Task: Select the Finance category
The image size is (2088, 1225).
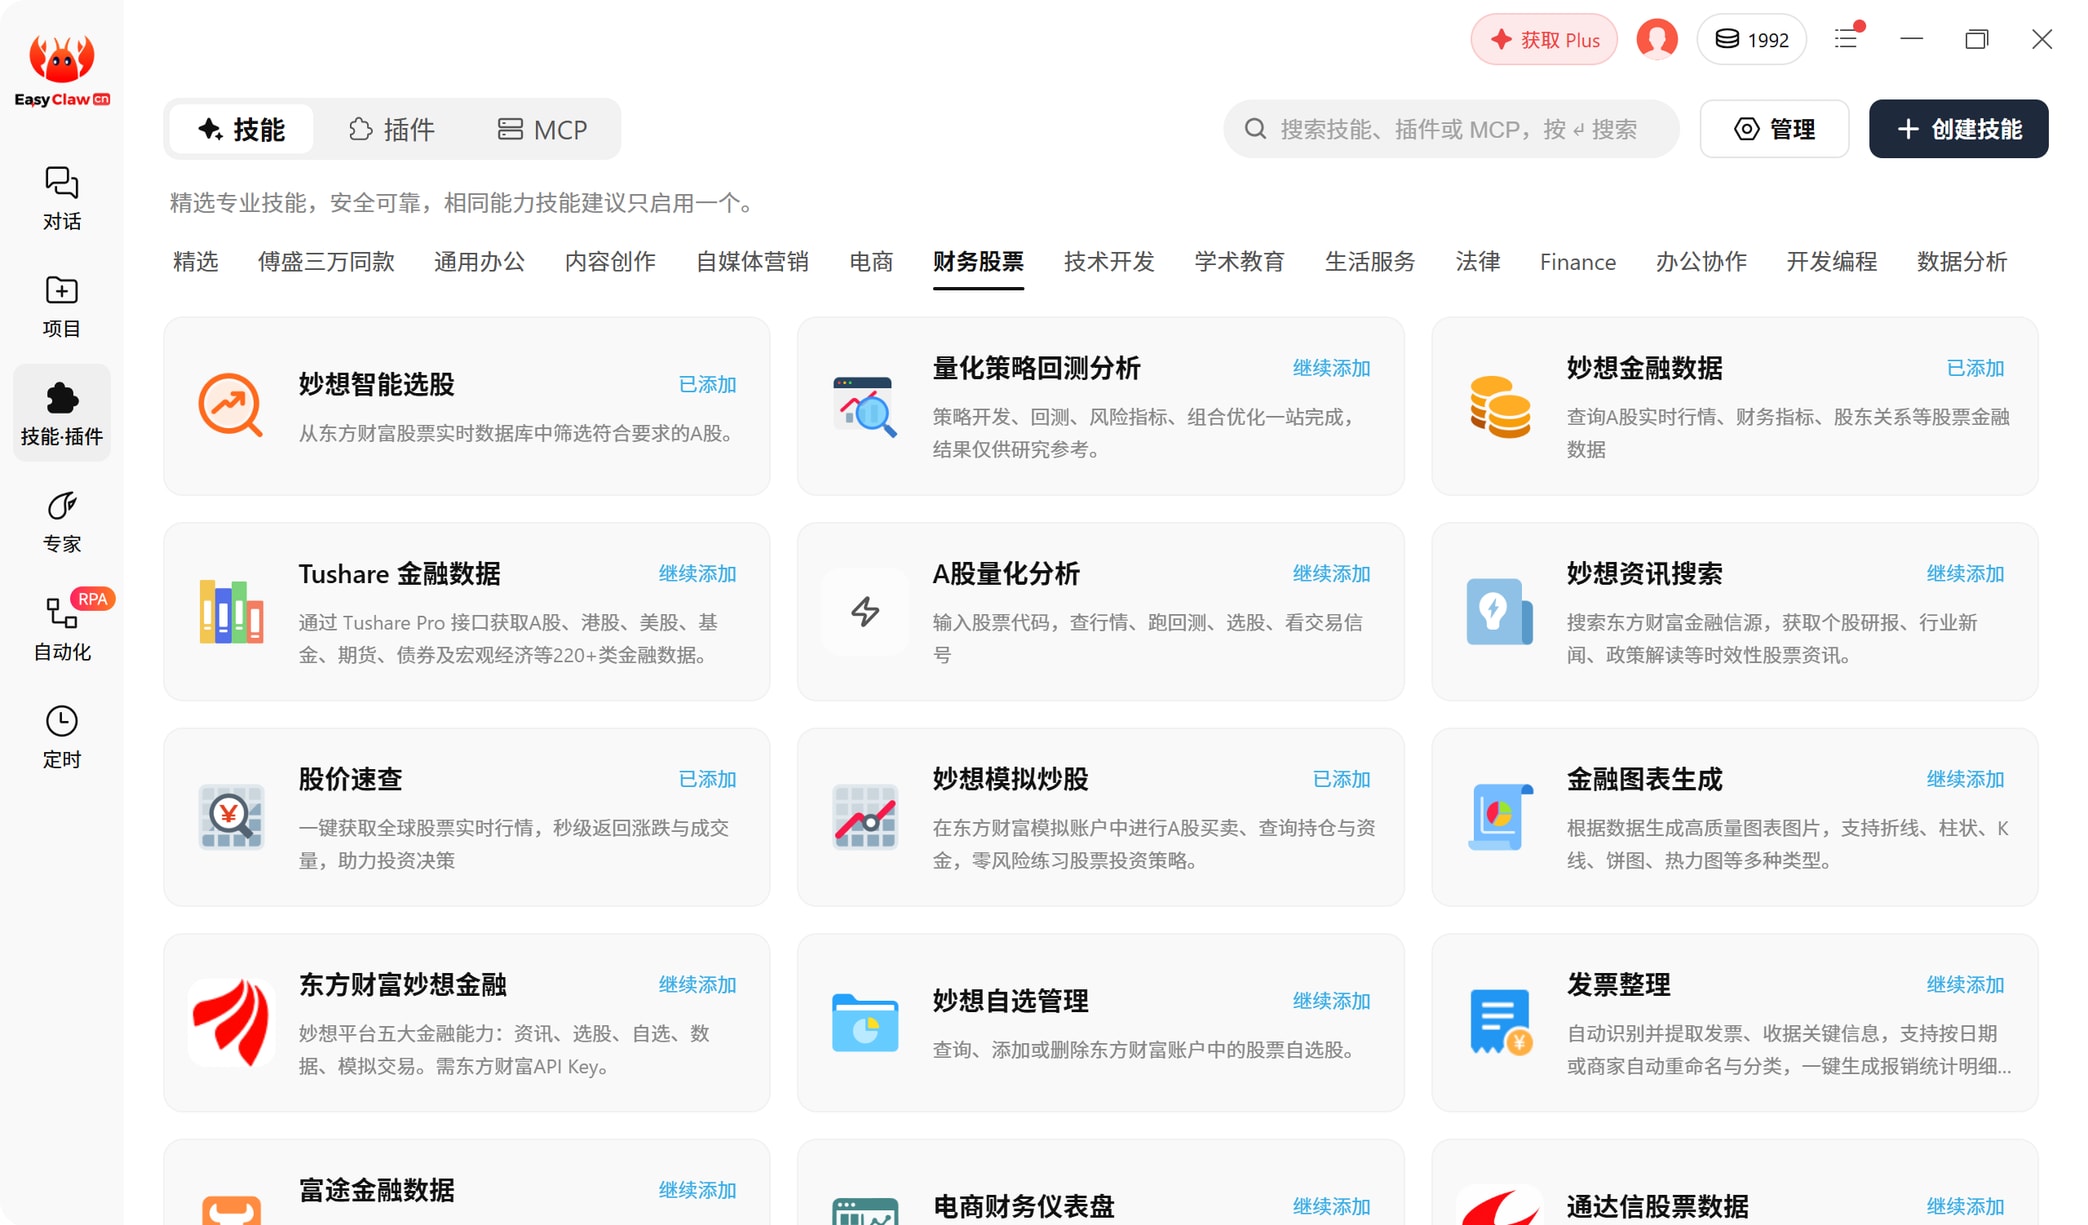Action: 1577,262
